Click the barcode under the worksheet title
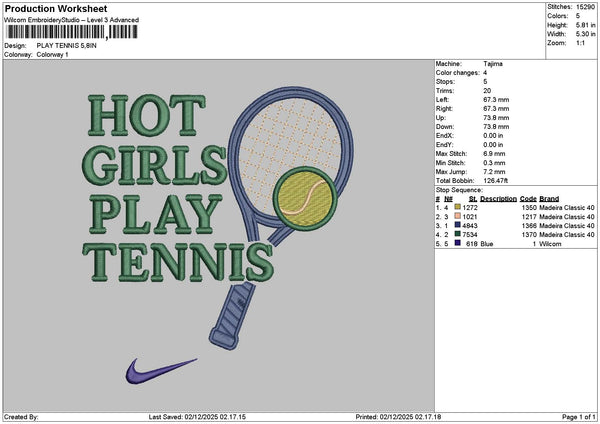 pos(70,33)
